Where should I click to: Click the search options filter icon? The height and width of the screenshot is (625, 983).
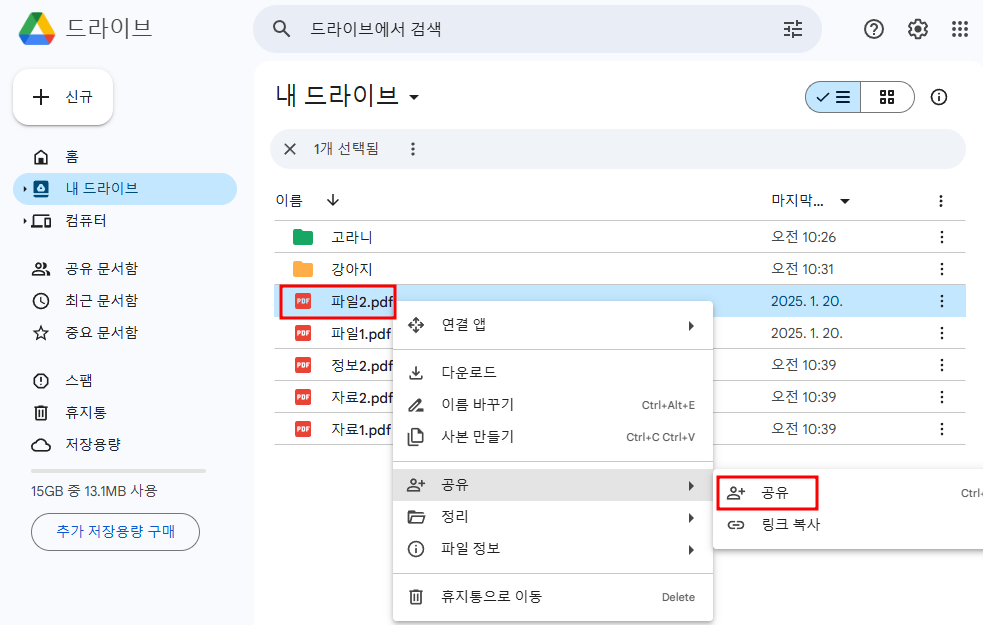tap(793, 29)
